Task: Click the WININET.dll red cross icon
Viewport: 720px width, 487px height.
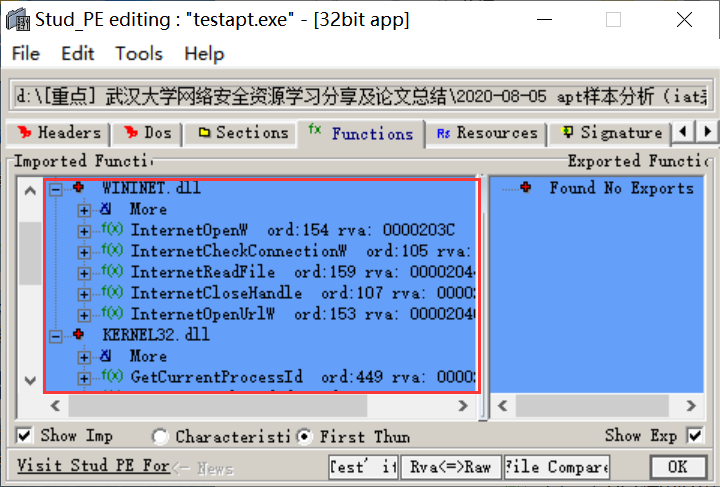Action: coord(79,187)
